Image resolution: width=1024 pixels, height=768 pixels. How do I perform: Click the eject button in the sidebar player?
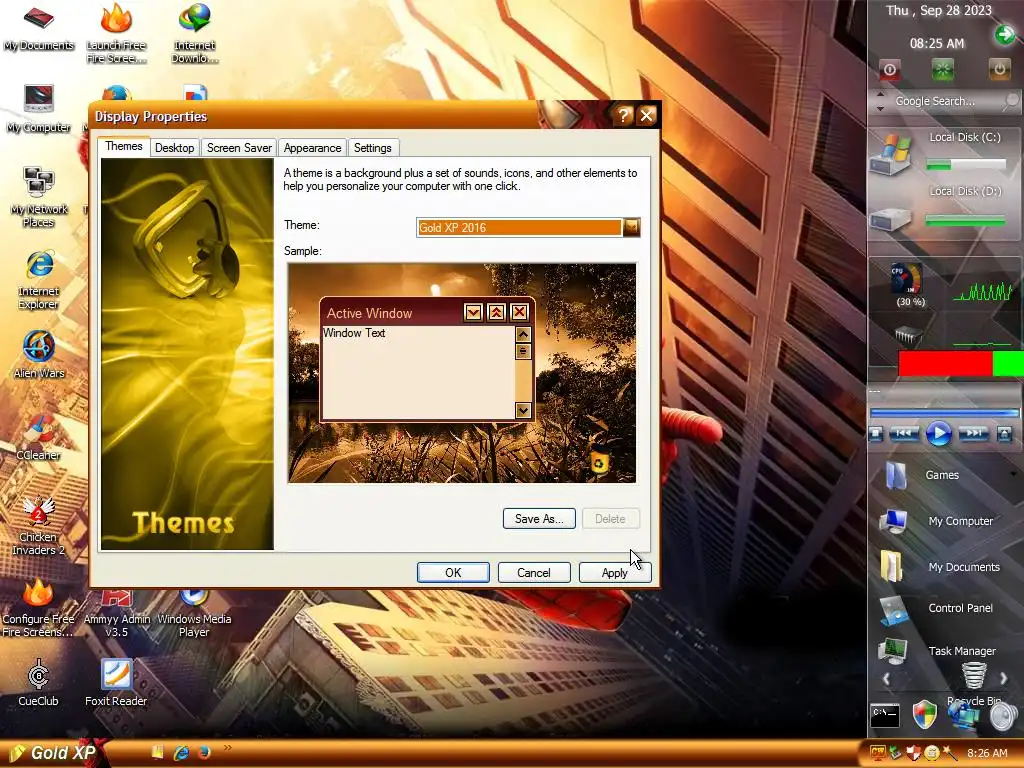pyautogui.click(x=1004, y=434)
